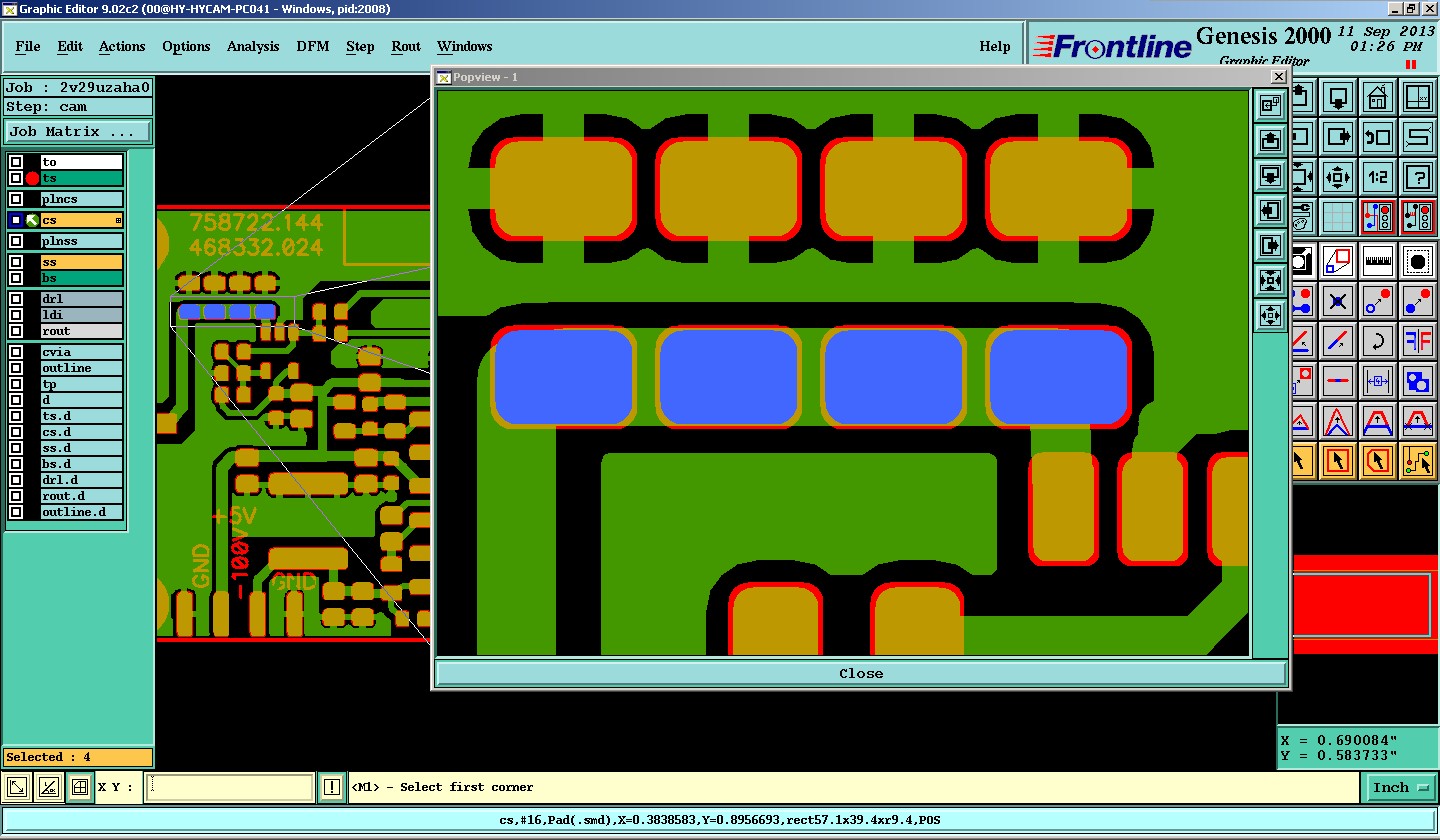Viewport: 1440px width, 840px height.
Task: Select the 'bs' layer name
Action: click(81, 278)
